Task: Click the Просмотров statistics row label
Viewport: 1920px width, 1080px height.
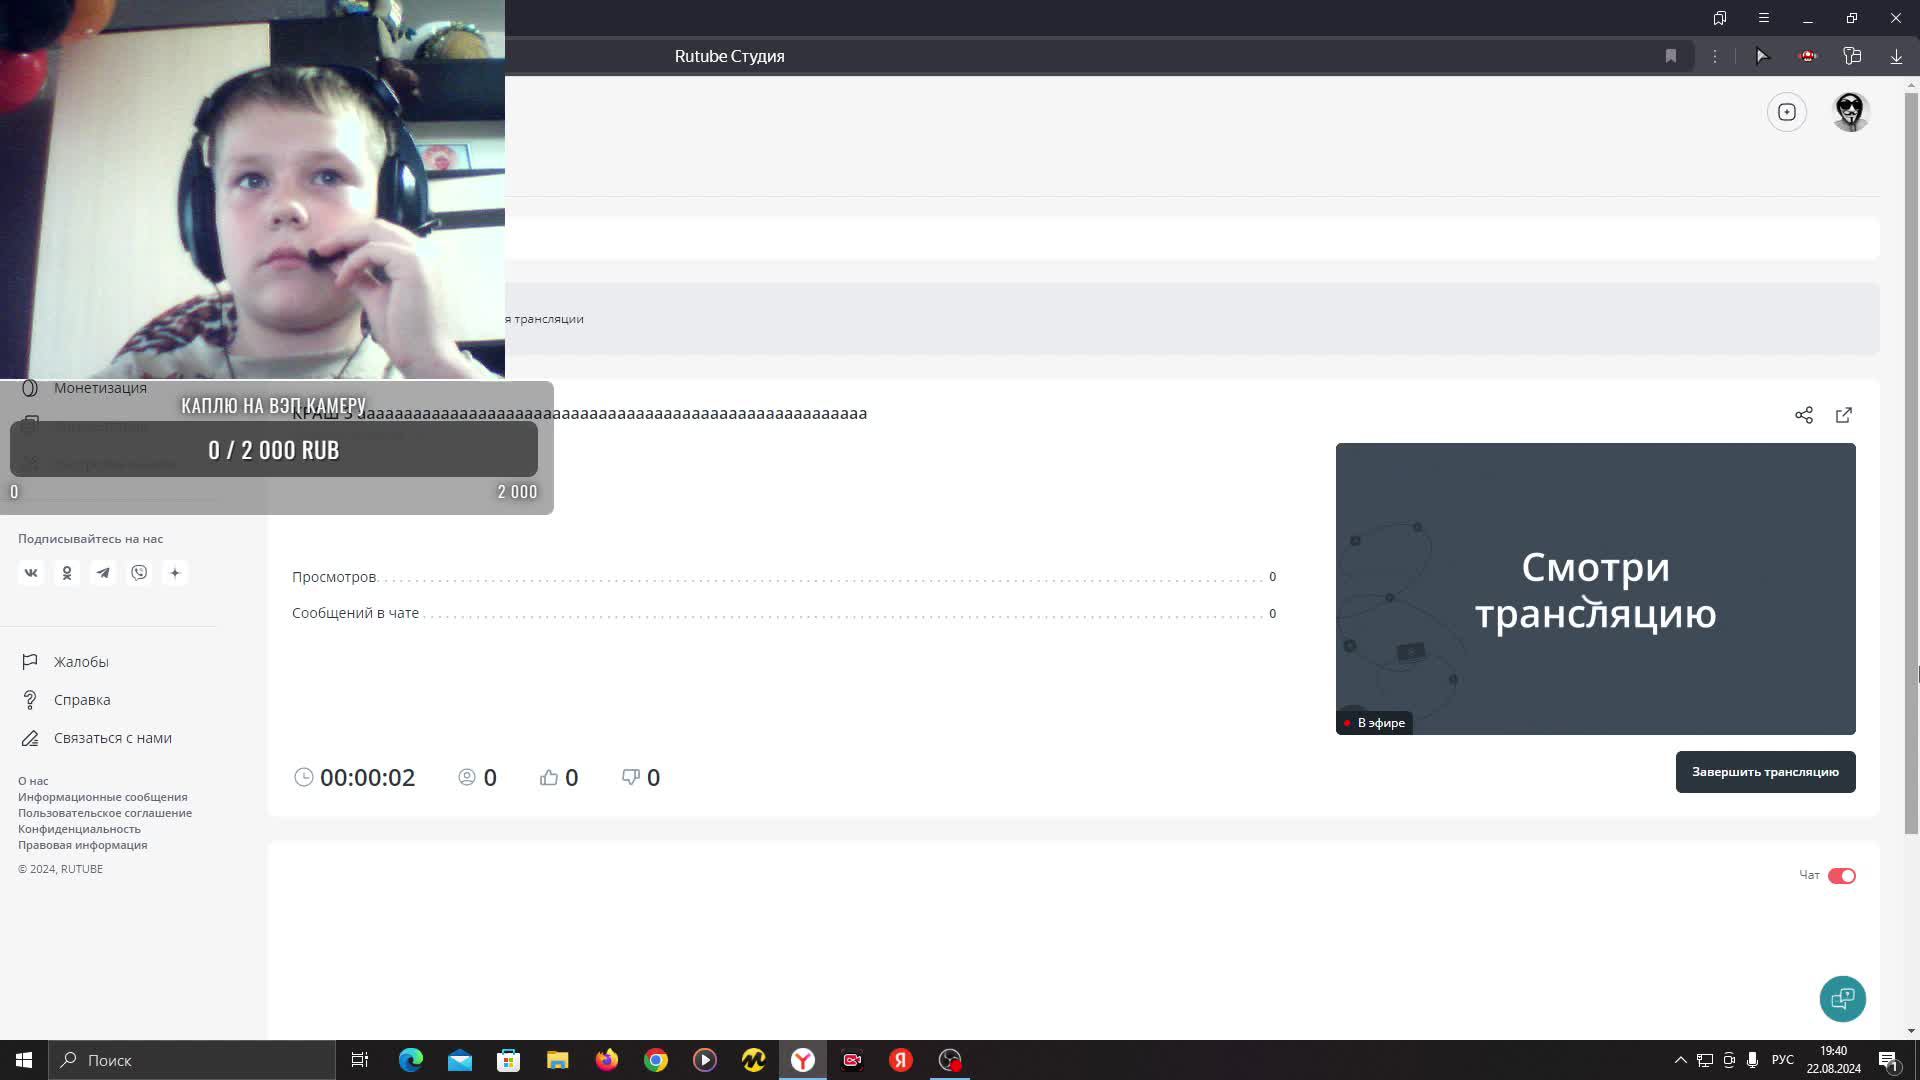Action: point(334,577)
